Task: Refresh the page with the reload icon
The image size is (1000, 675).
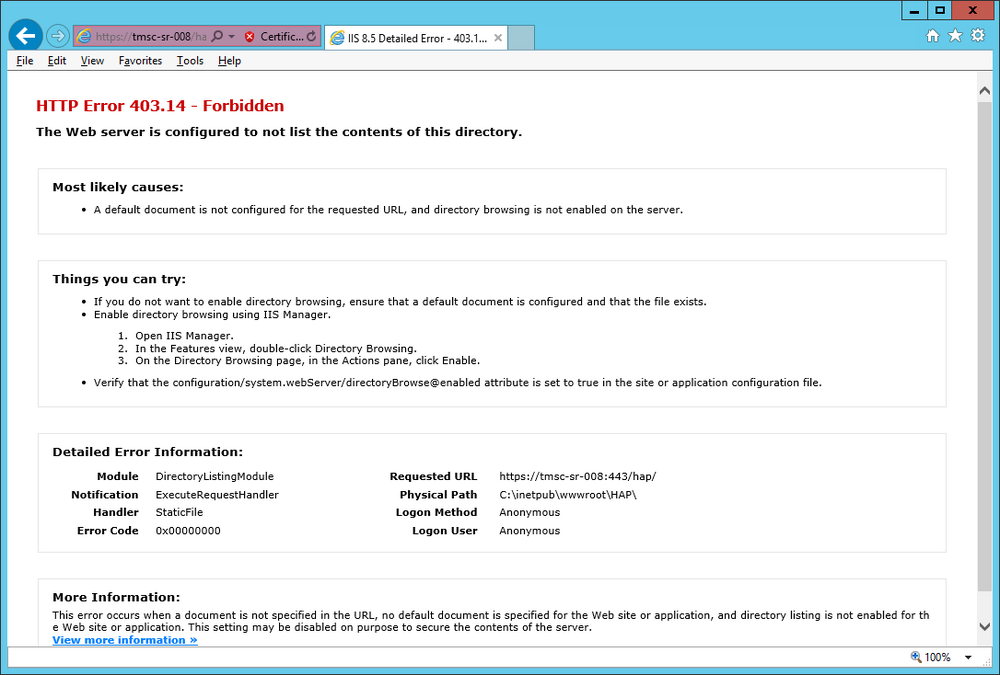Action: coord(311,36)
